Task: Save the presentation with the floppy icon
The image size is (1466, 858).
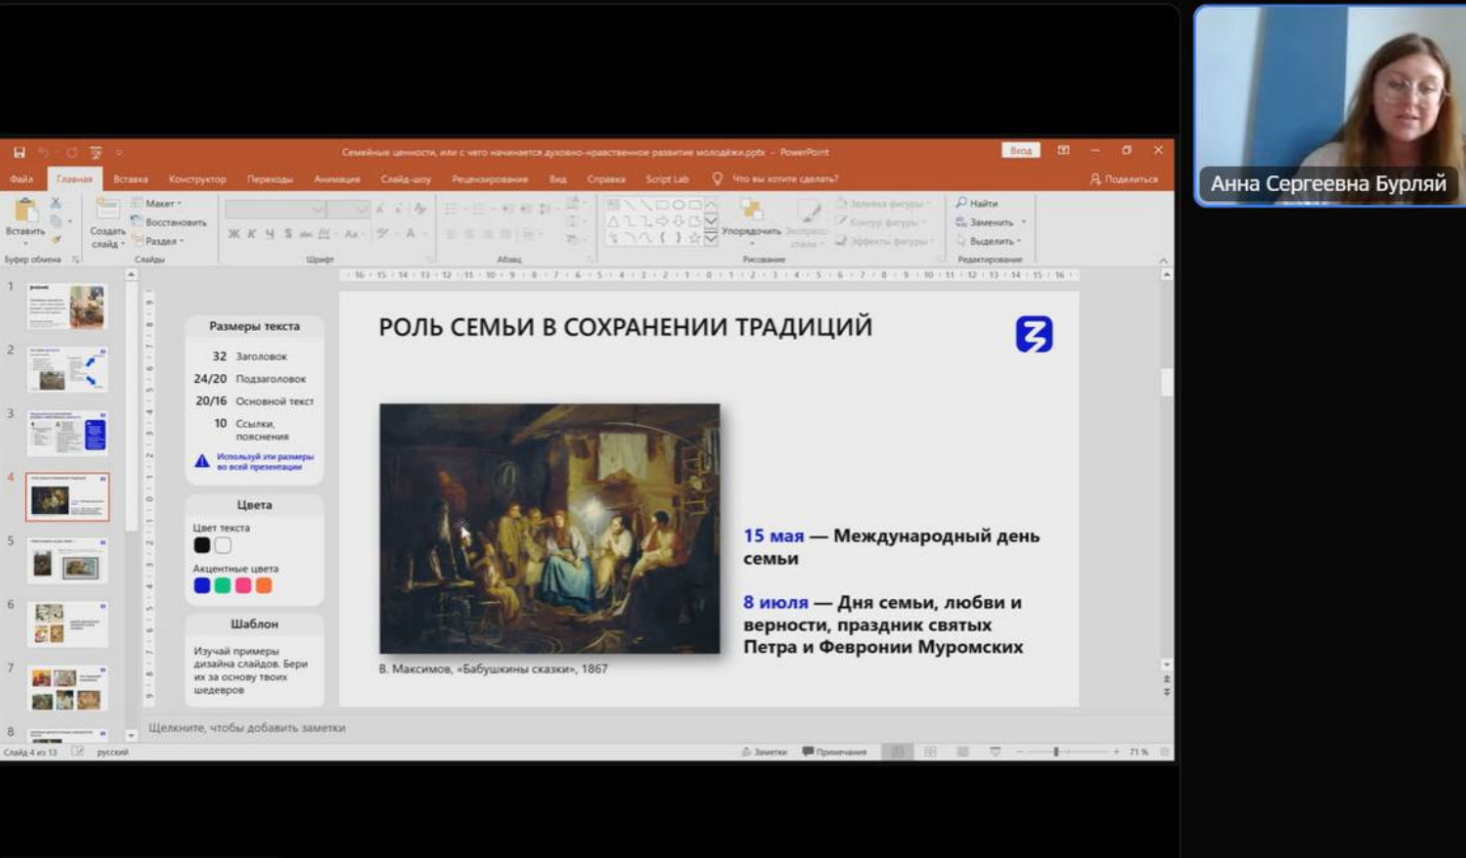Action: pos(19,152)
